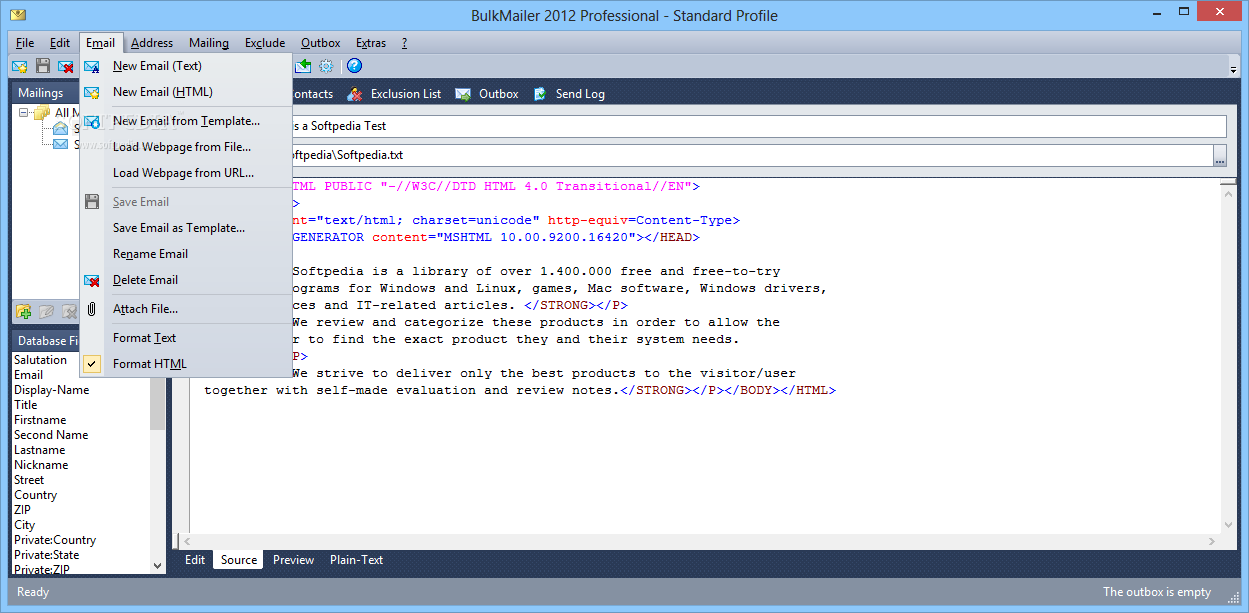Switch to the Preview view tab
This screenshot has height=613, width=1249.
294,560
